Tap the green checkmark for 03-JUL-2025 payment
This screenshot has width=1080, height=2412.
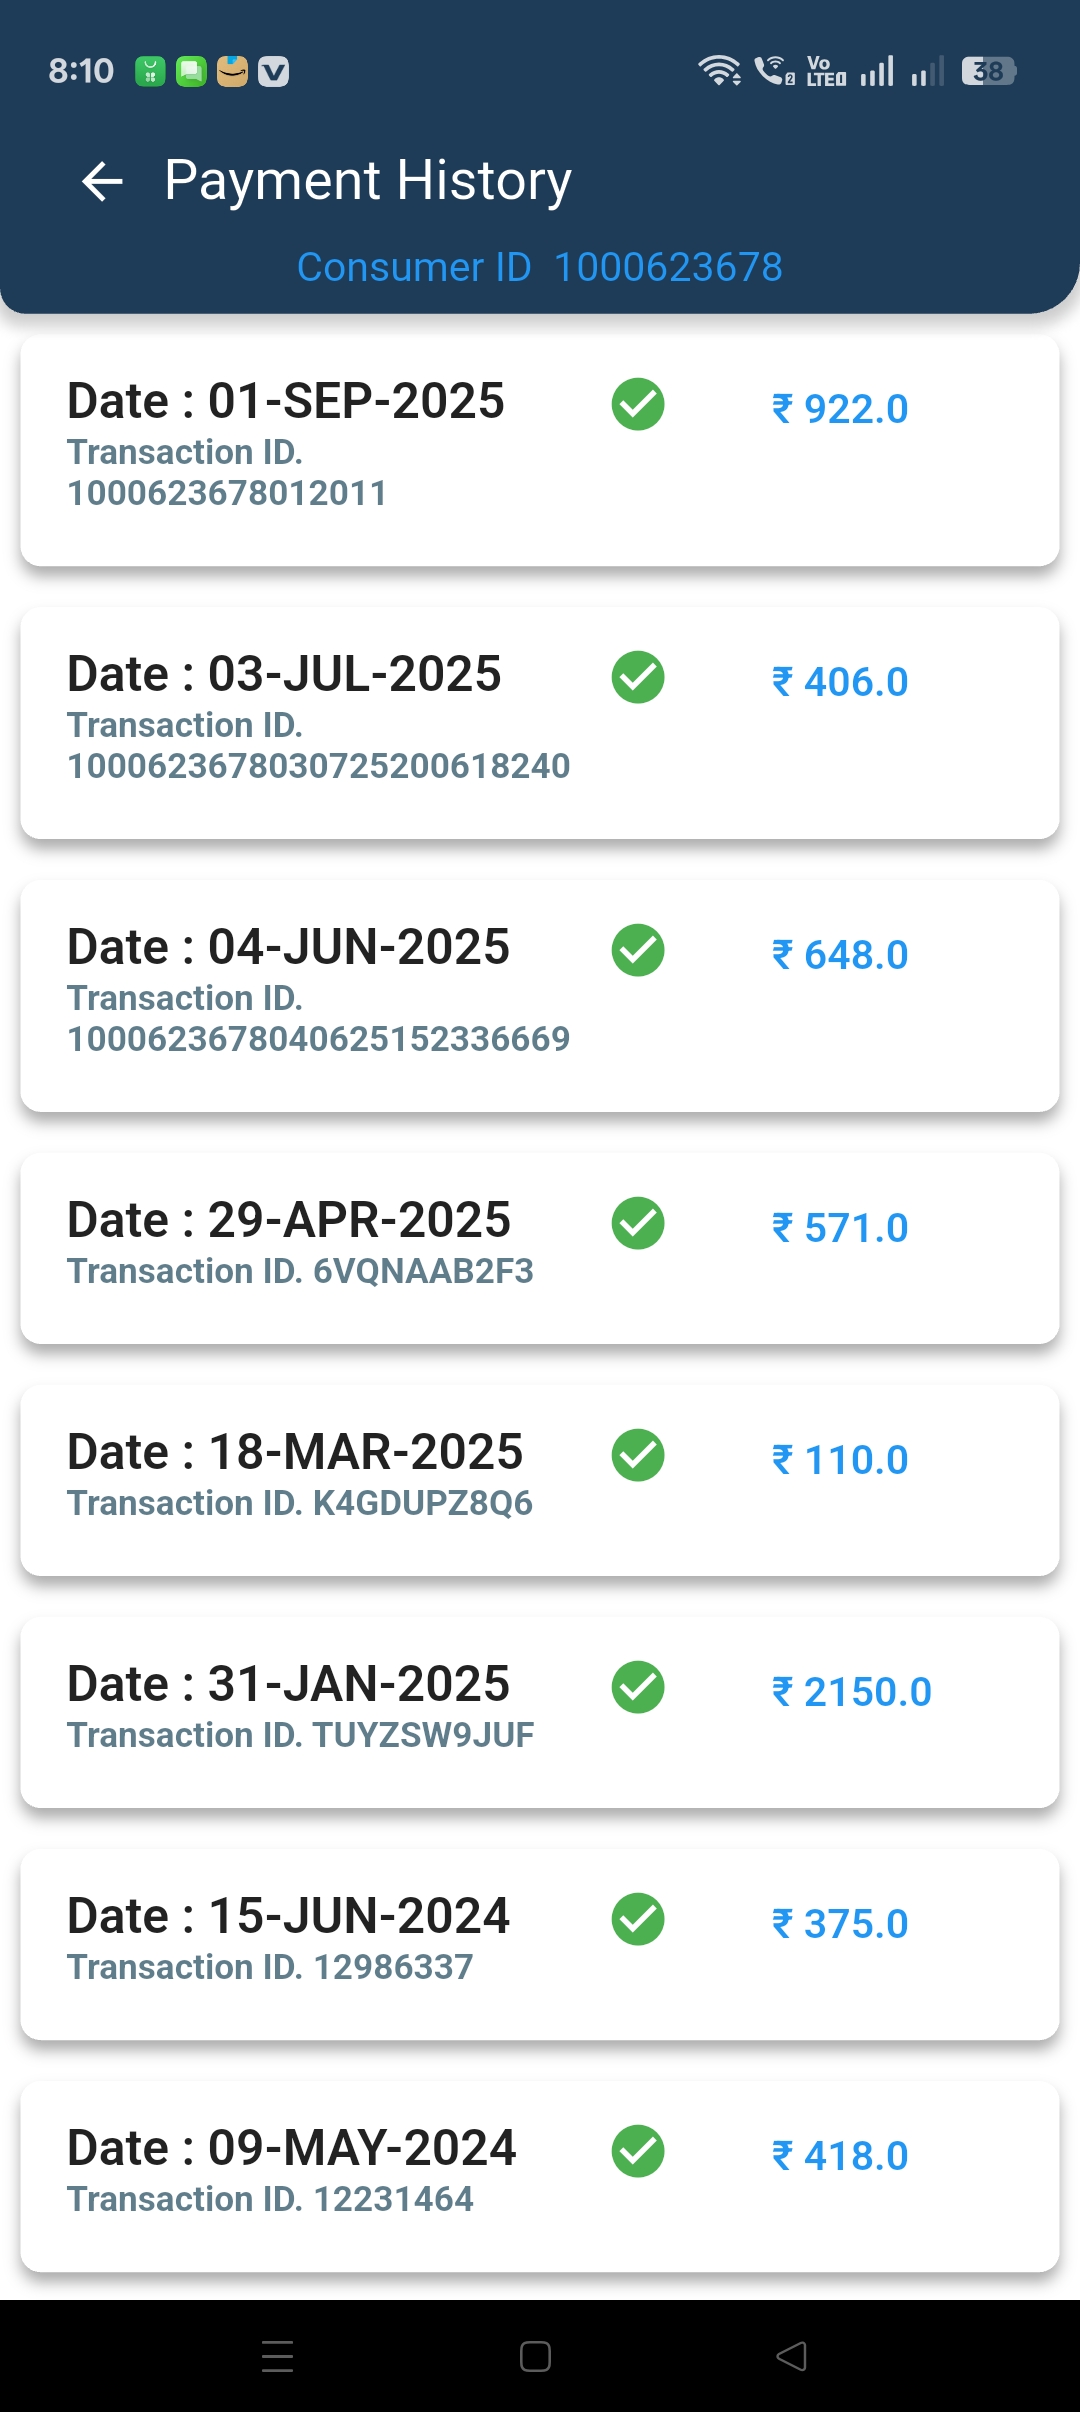pos(638,678)
